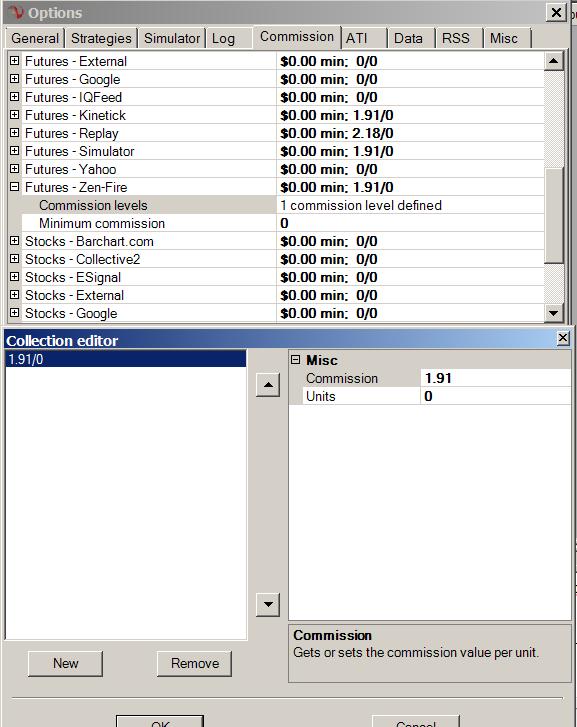Collapse the Misc property group
Screen dimensions: 577x727
[x=295, y=359]
